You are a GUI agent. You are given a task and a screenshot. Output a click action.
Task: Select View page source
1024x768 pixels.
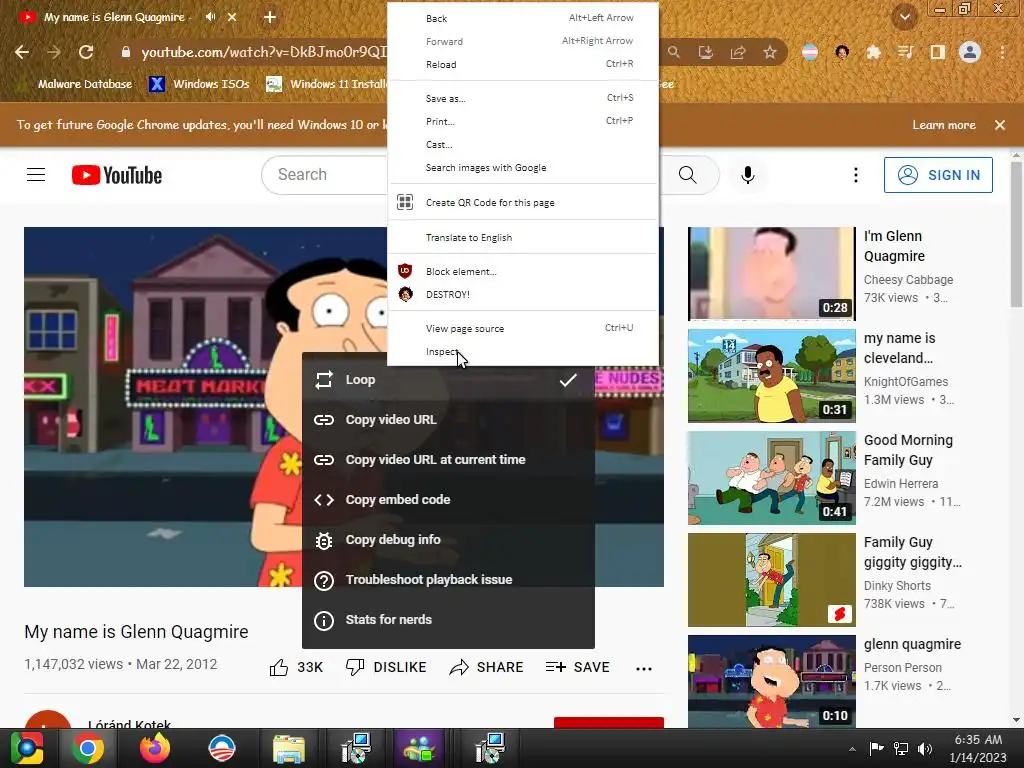pyautogui.click(x=522, y=328)
